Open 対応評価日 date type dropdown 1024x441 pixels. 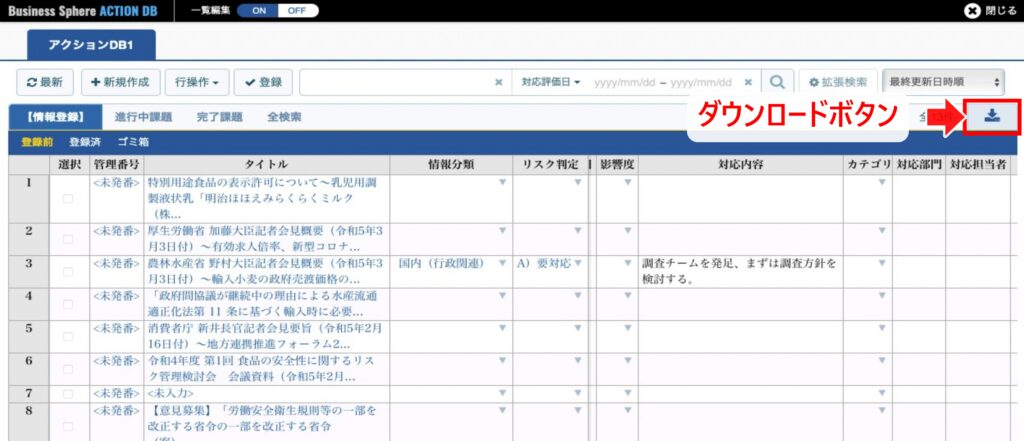tap(550, 82)
